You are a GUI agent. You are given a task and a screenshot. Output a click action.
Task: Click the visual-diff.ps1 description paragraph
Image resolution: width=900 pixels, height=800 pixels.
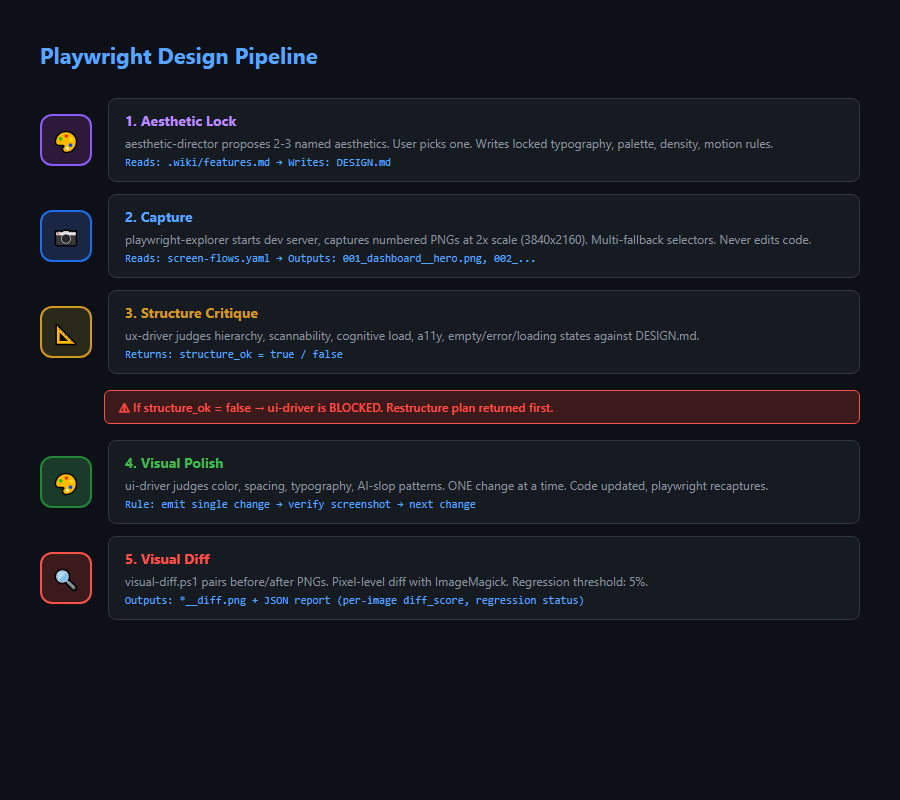pyautogui.click(x=386, y=582)
